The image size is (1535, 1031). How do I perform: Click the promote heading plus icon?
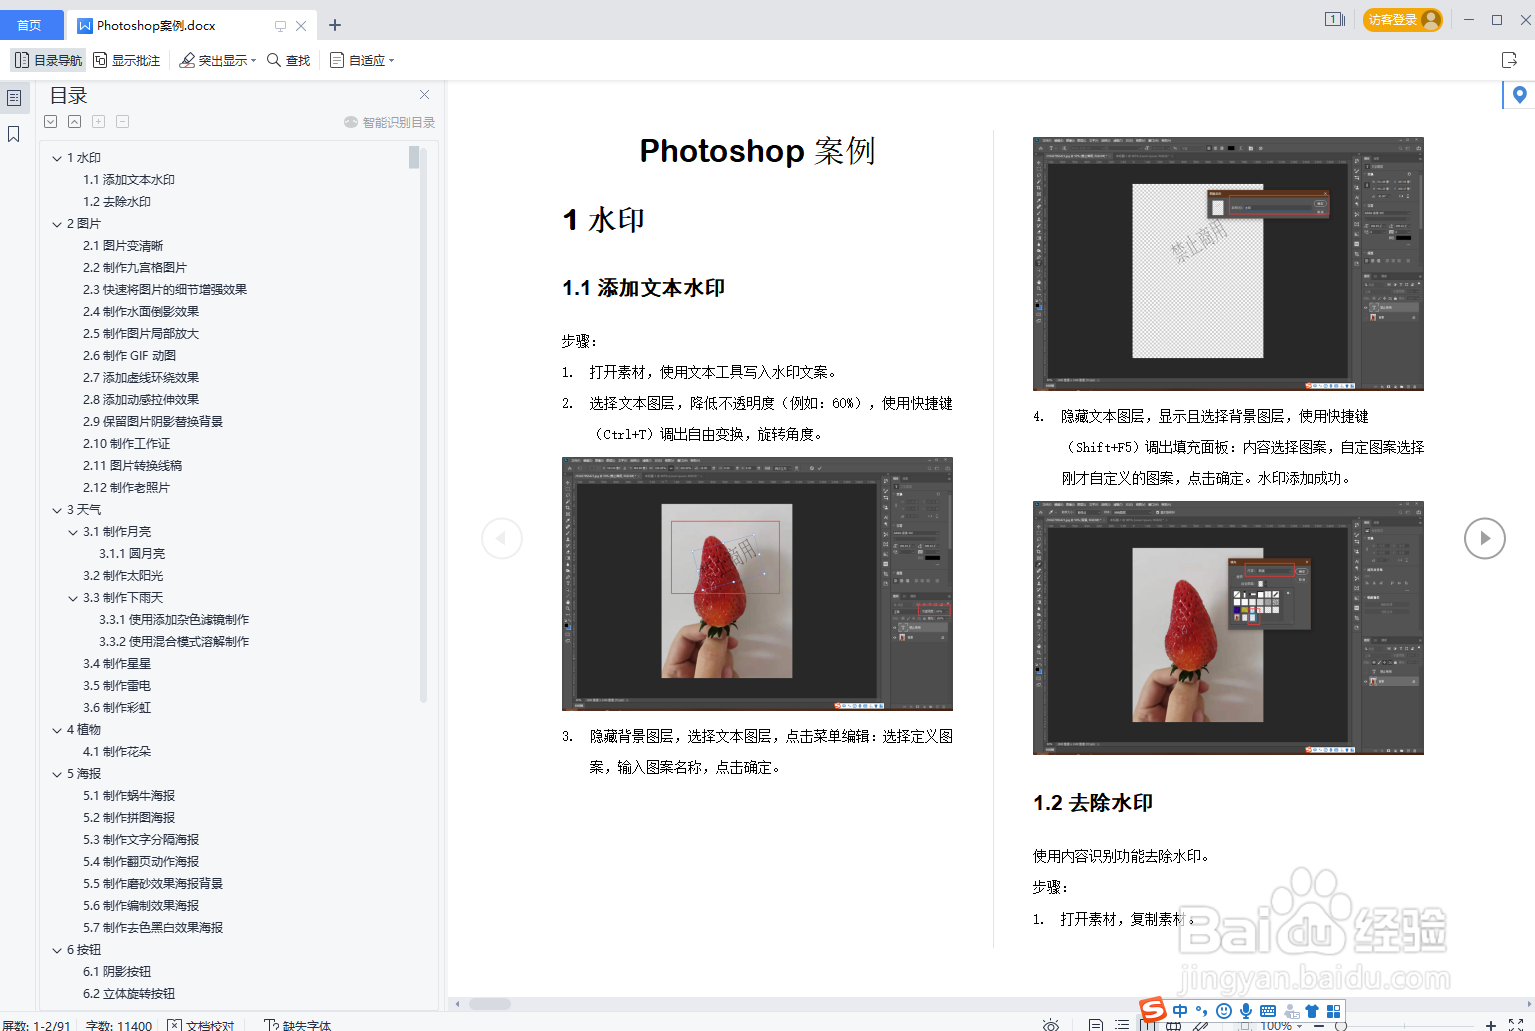(x=99, y=122)
